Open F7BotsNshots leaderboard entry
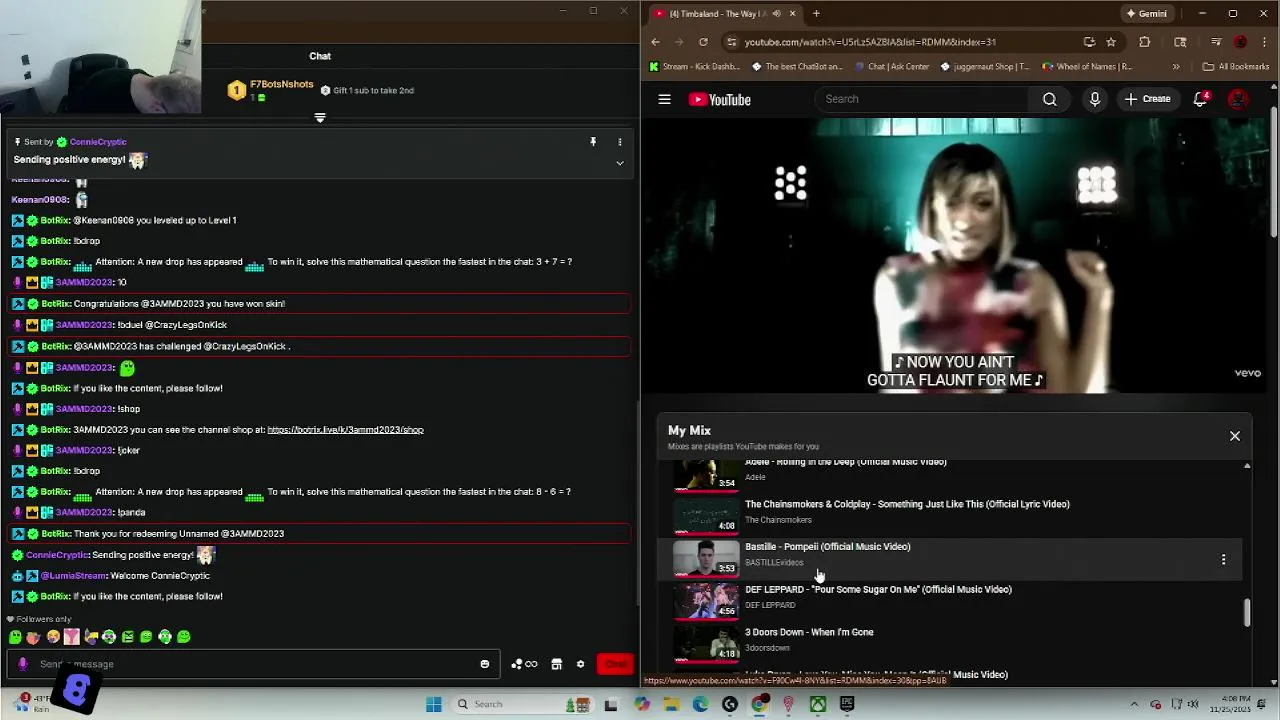1280x720 pixels. coord(271,90)
